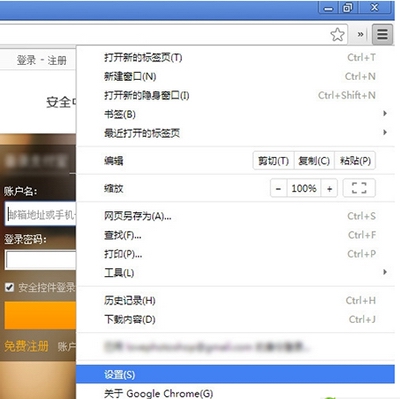400x399 pixels.
Task: Click the 登录密码 password field
Action: pos(41,260)
